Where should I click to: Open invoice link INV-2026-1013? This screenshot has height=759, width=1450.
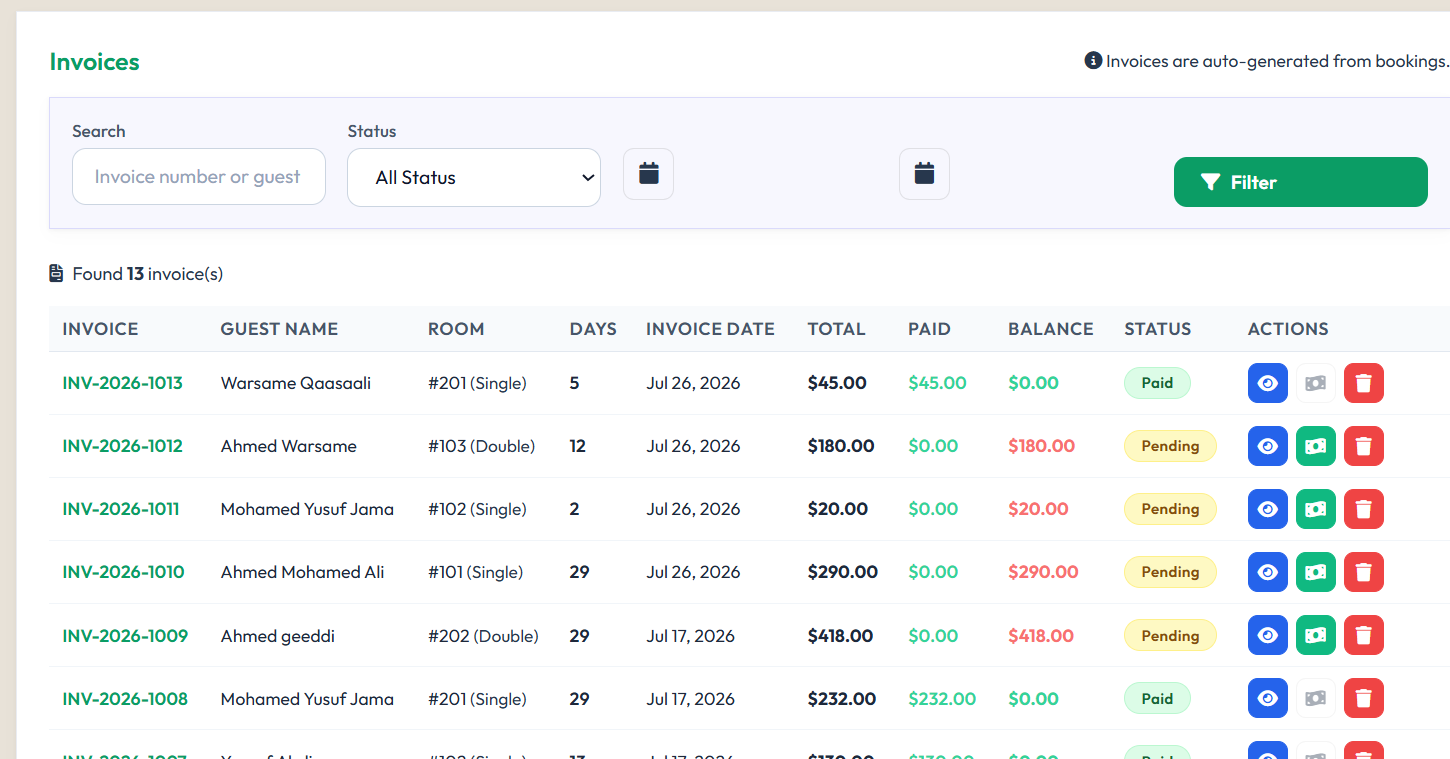click(123, 383)
